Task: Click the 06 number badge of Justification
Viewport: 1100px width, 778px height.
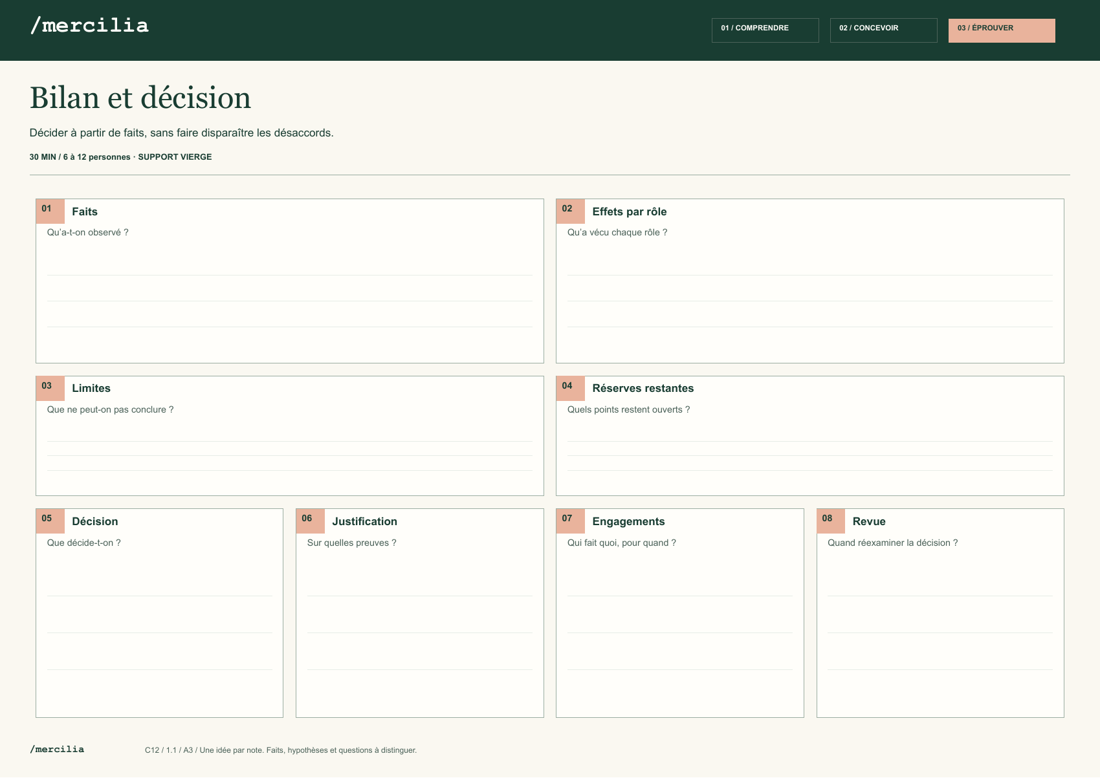Action: (x=310, y=521)
